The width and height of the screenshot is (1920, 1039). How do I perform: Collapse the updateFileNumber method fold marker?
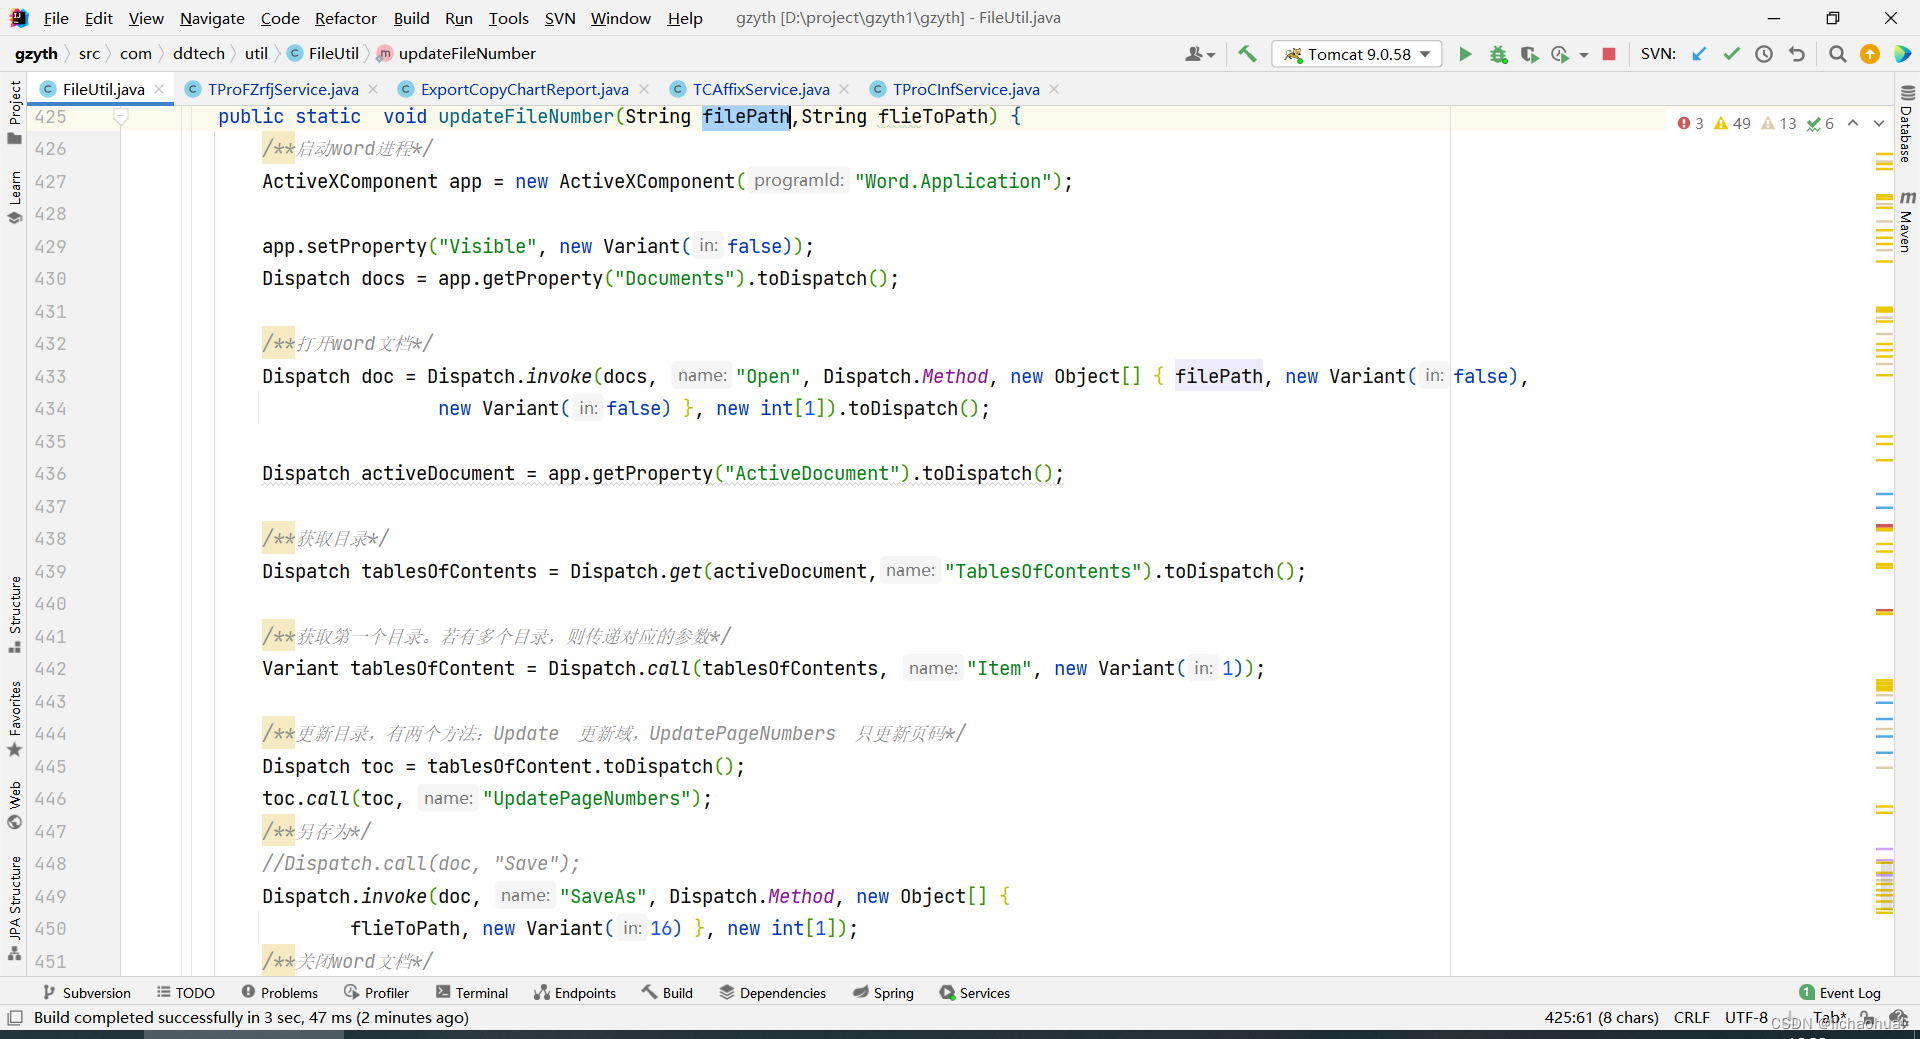click(x=121, y=117)
